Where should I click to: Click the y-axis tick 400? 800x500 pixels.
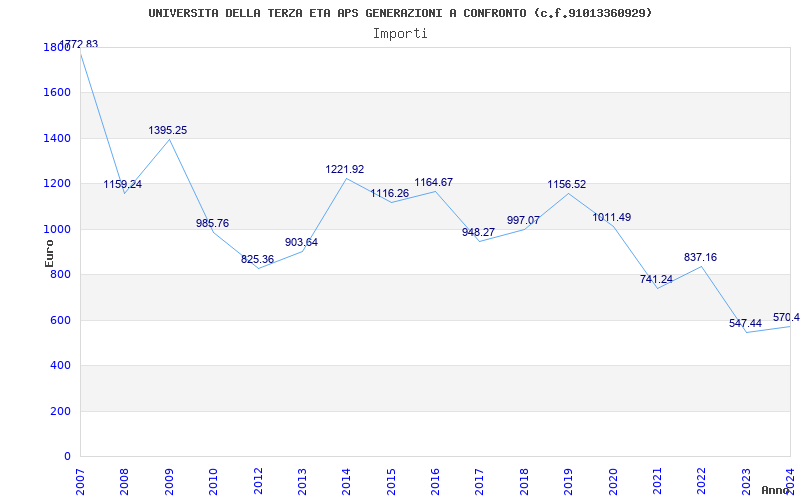coord(60,366)
